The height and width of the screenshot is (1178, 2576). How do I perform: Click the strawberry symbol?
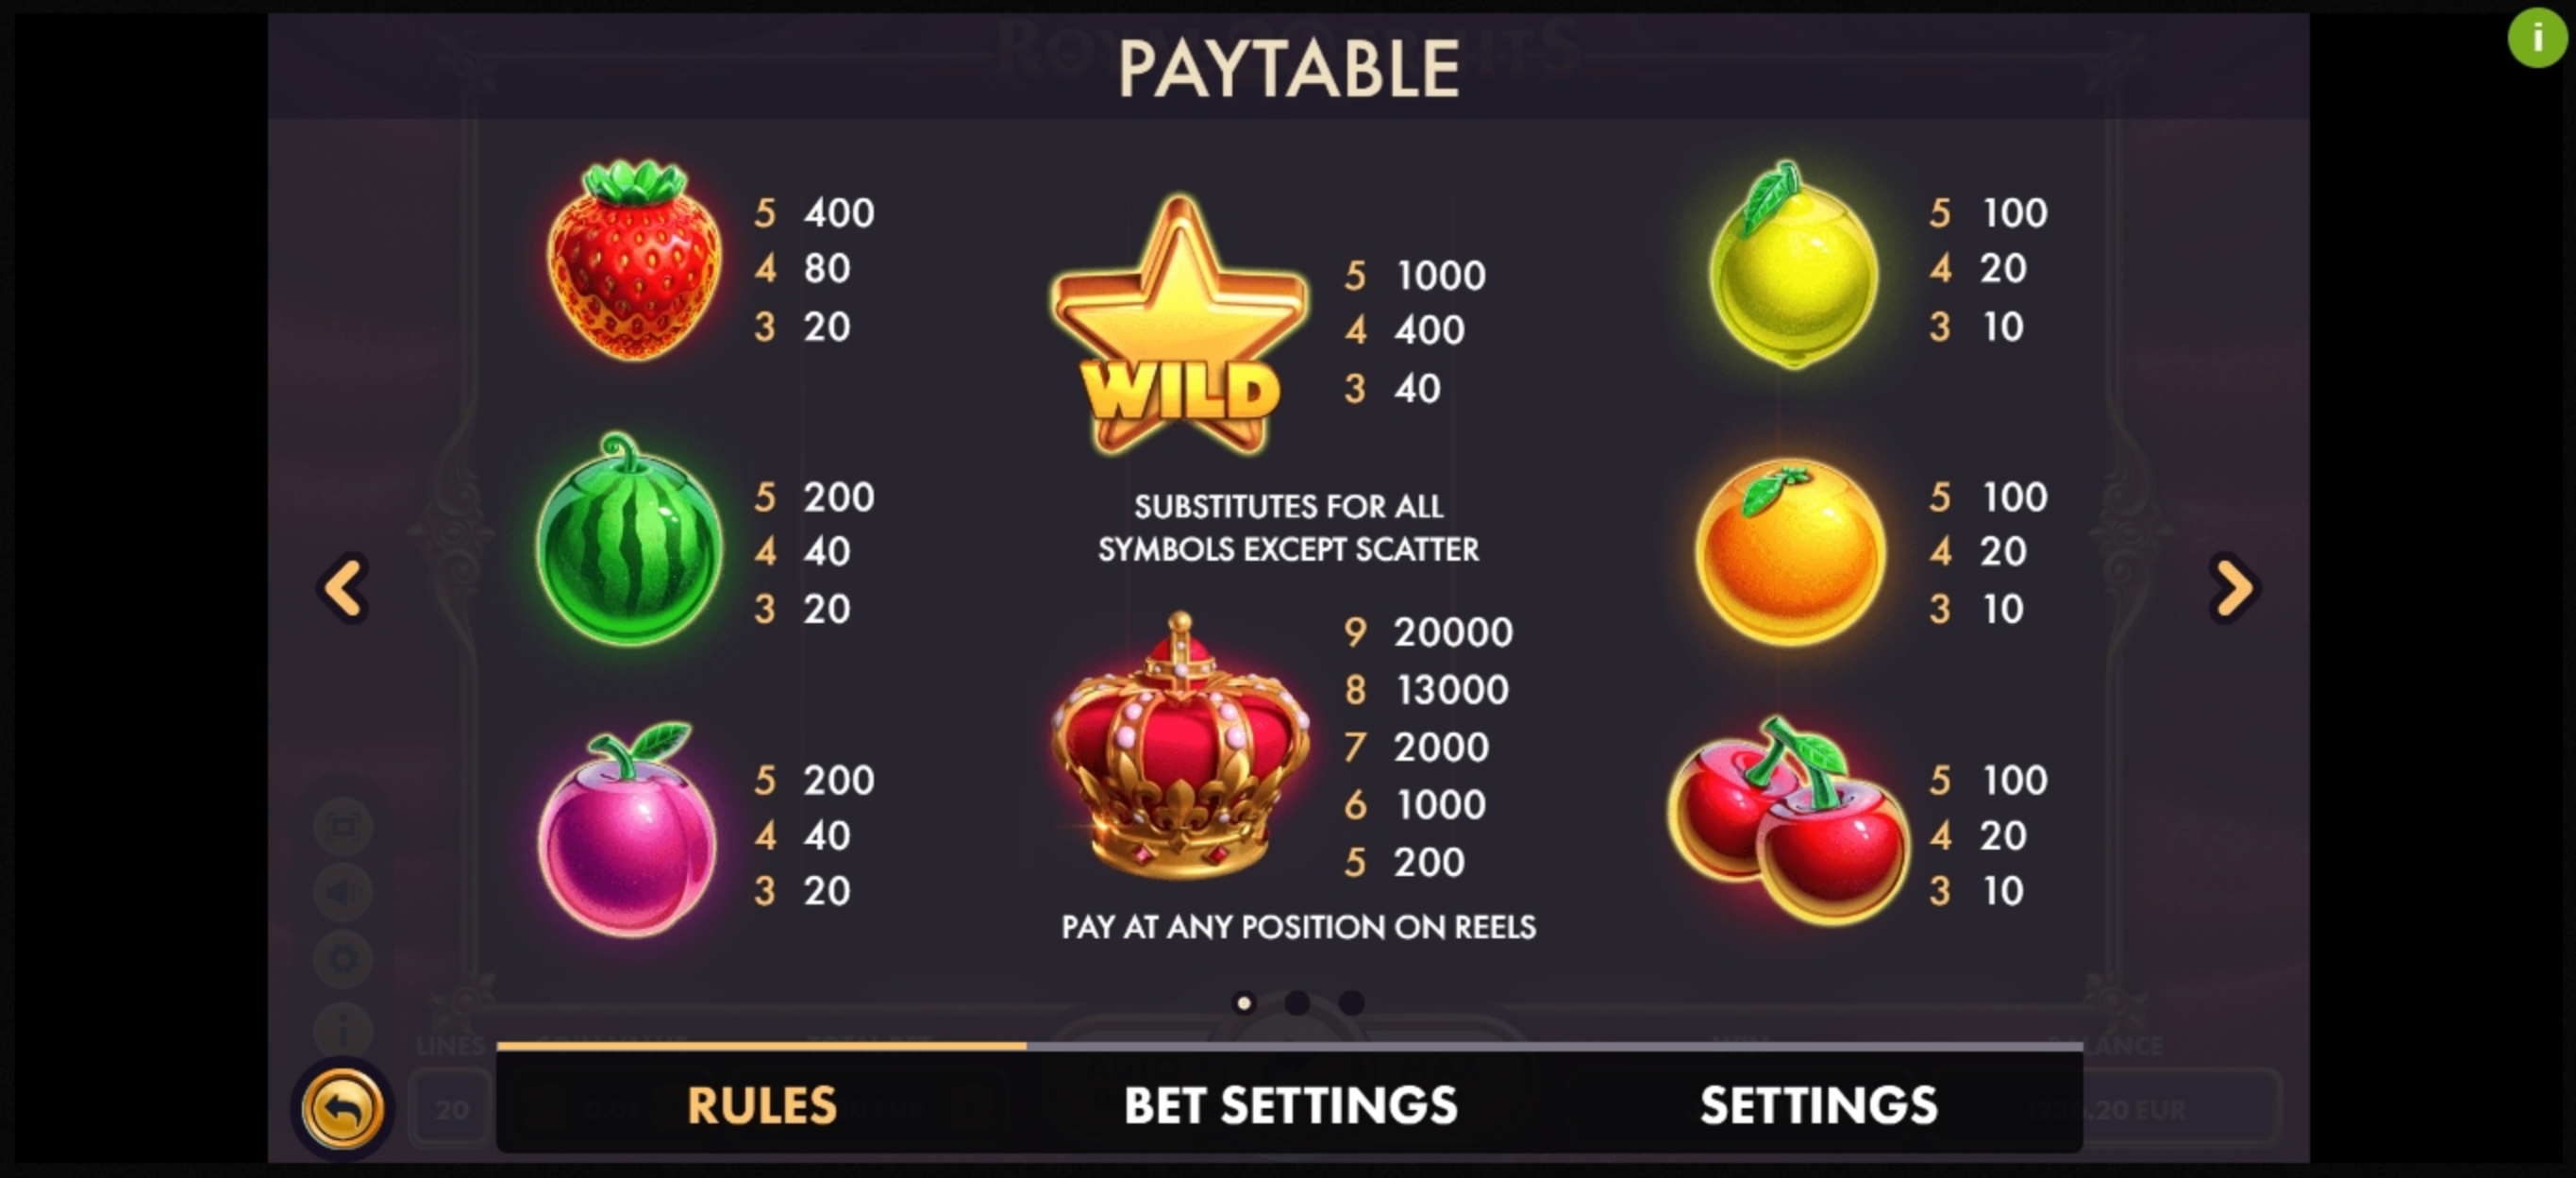[633, 260]
